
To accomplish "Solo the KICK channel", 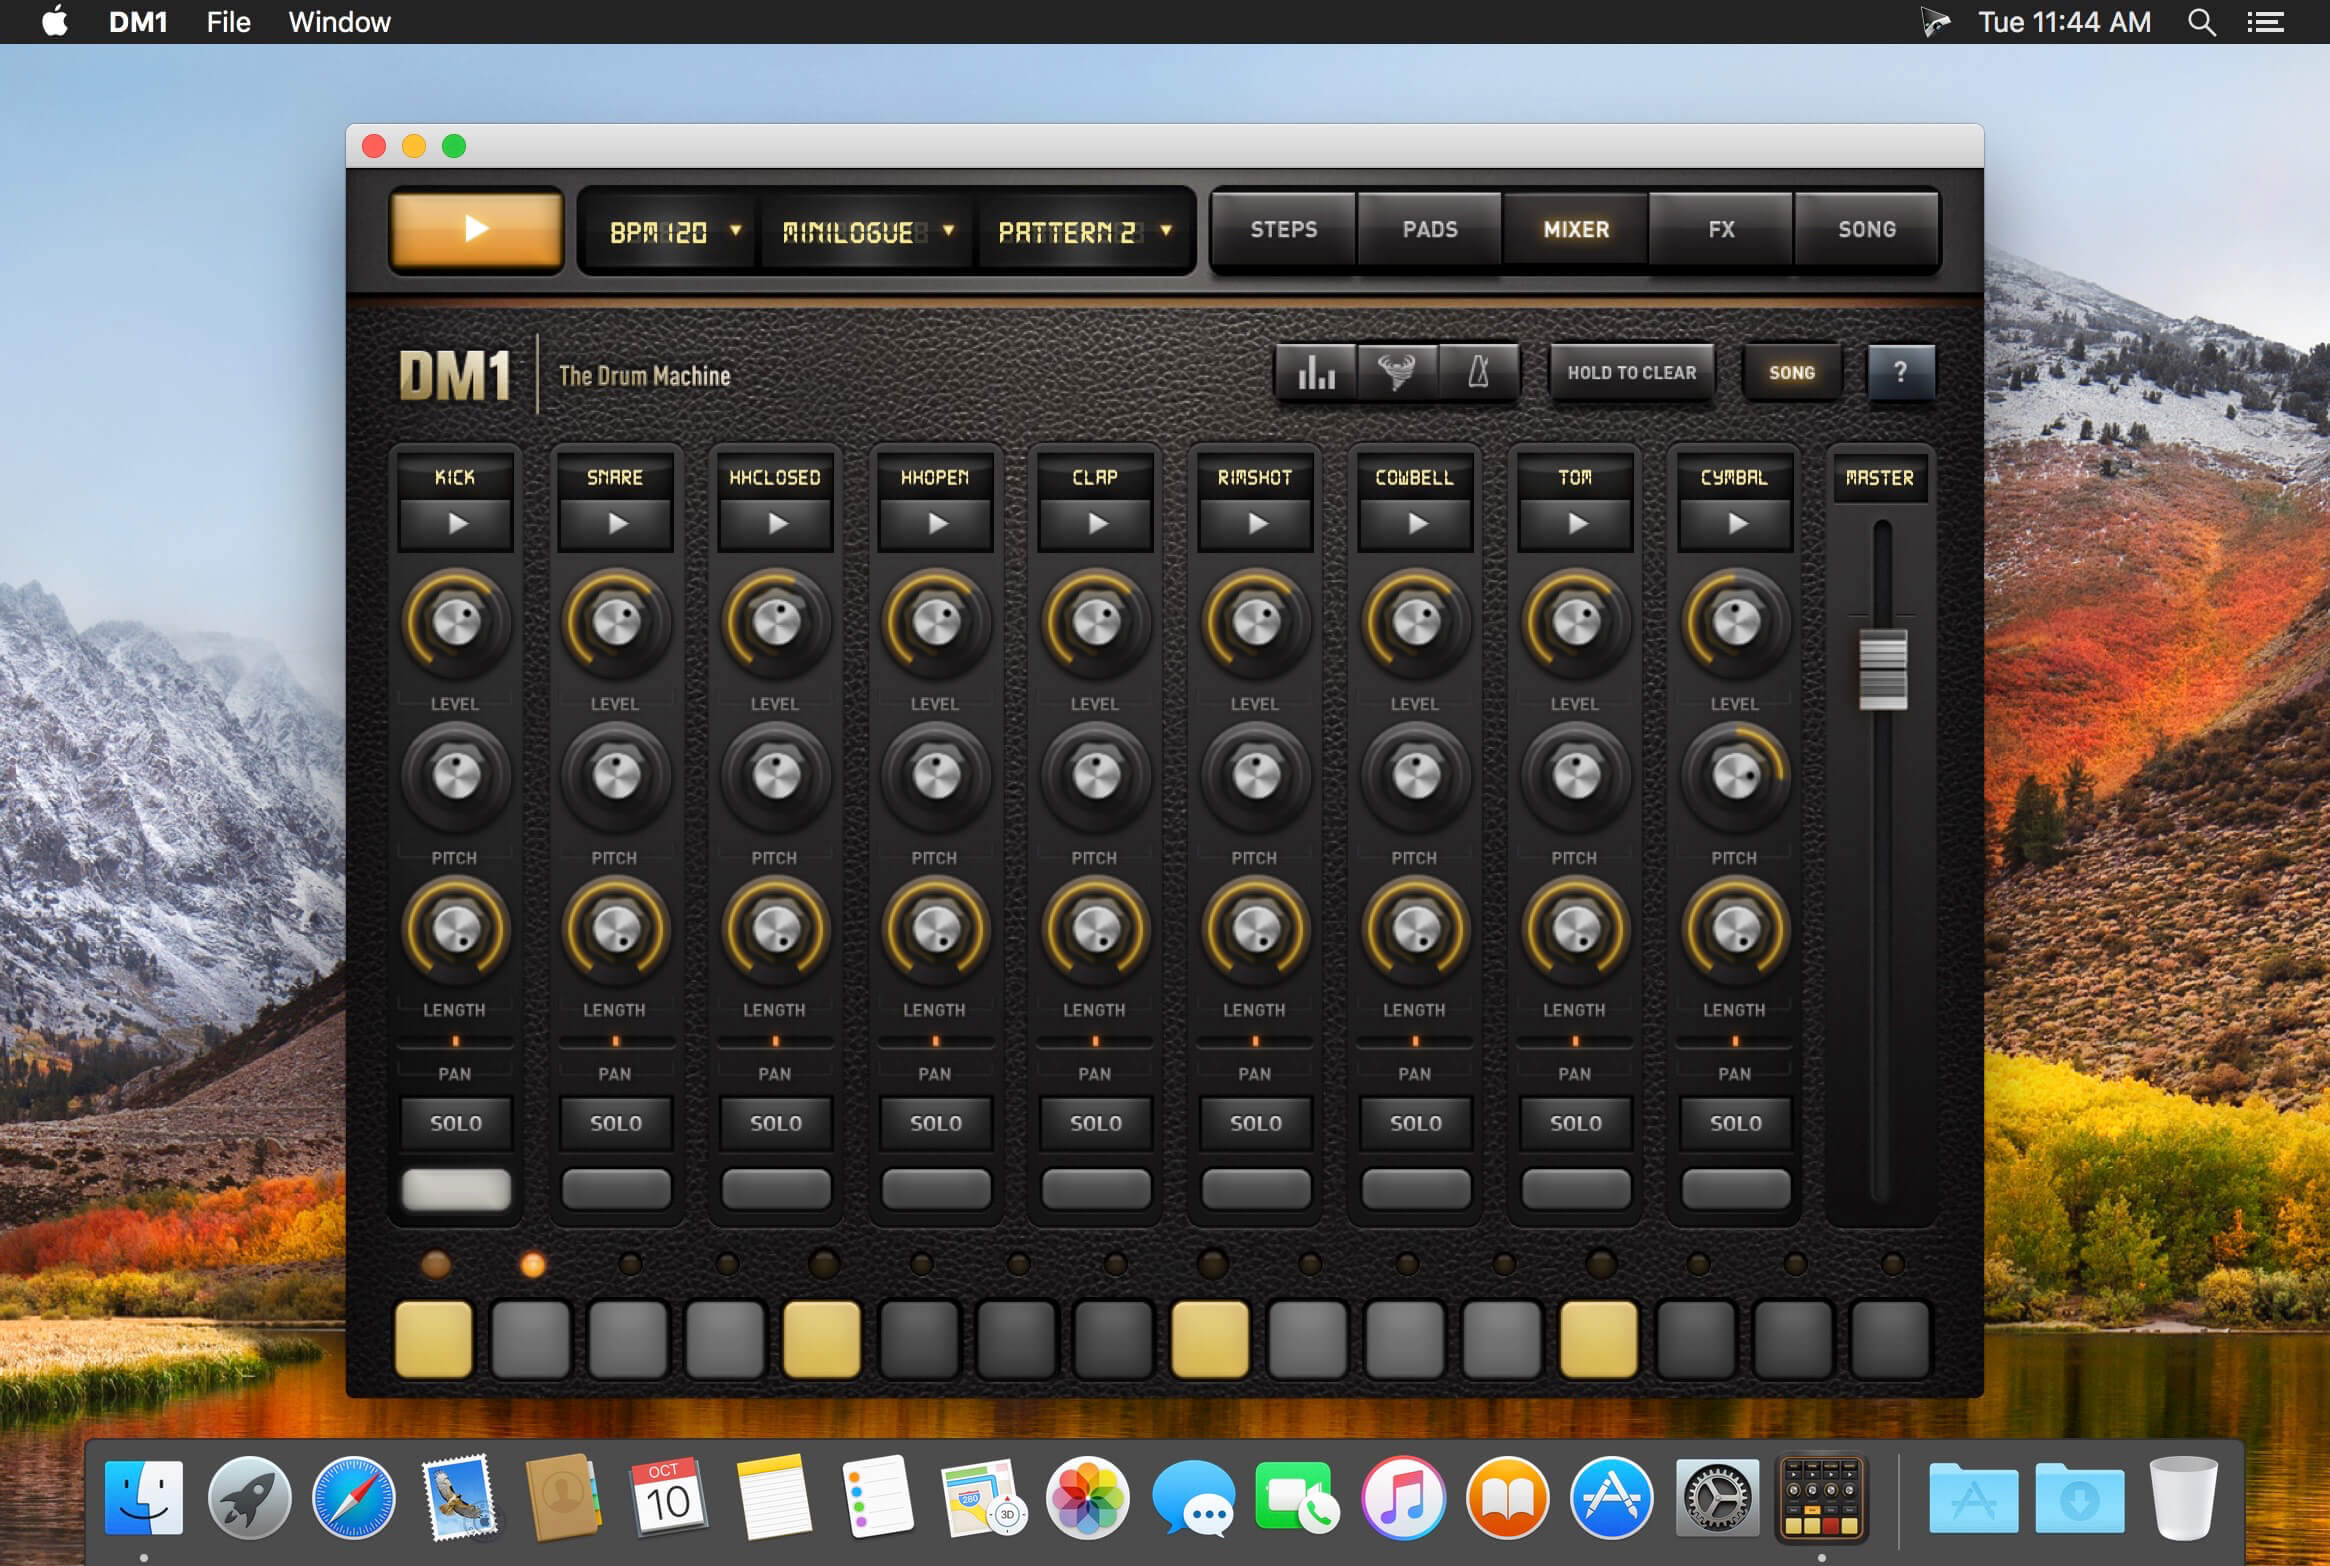I will point(456,1123).
